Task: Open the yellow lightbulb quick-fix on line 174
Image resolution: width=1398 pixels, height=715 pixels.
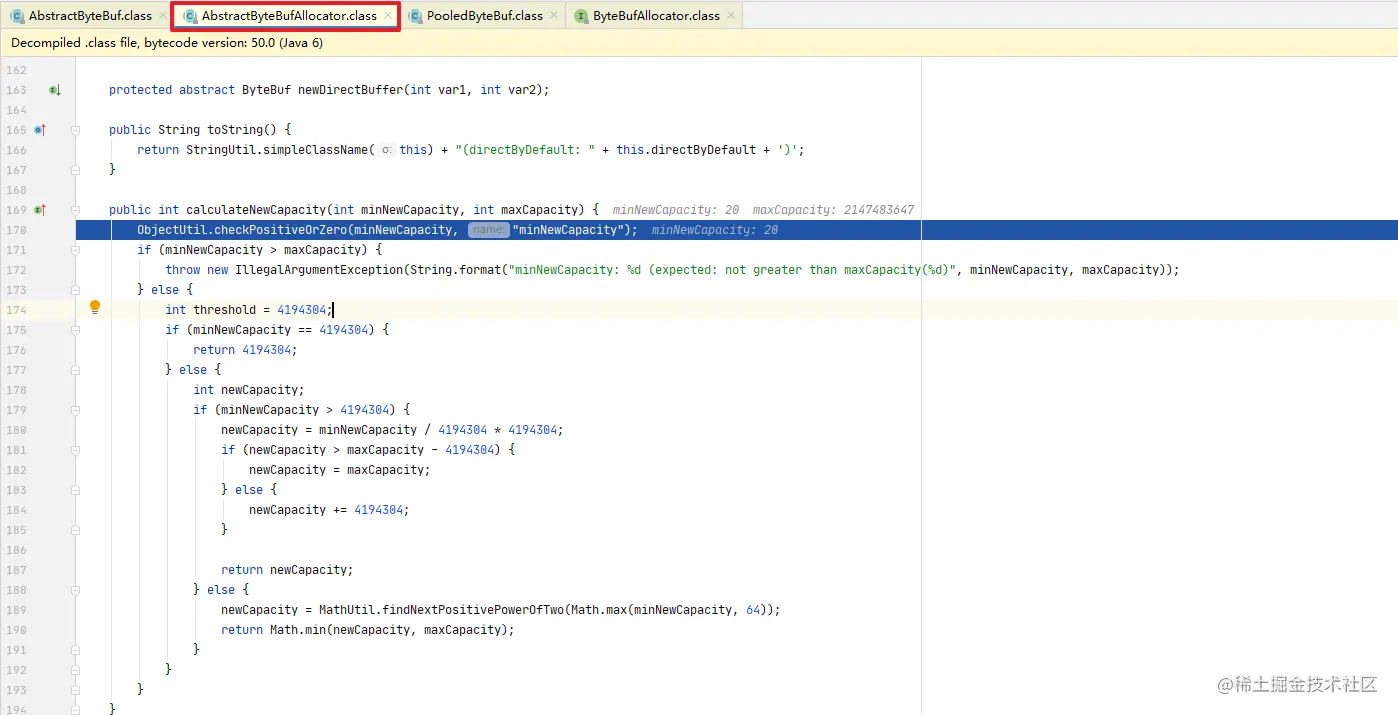Action: coord(95,308)
